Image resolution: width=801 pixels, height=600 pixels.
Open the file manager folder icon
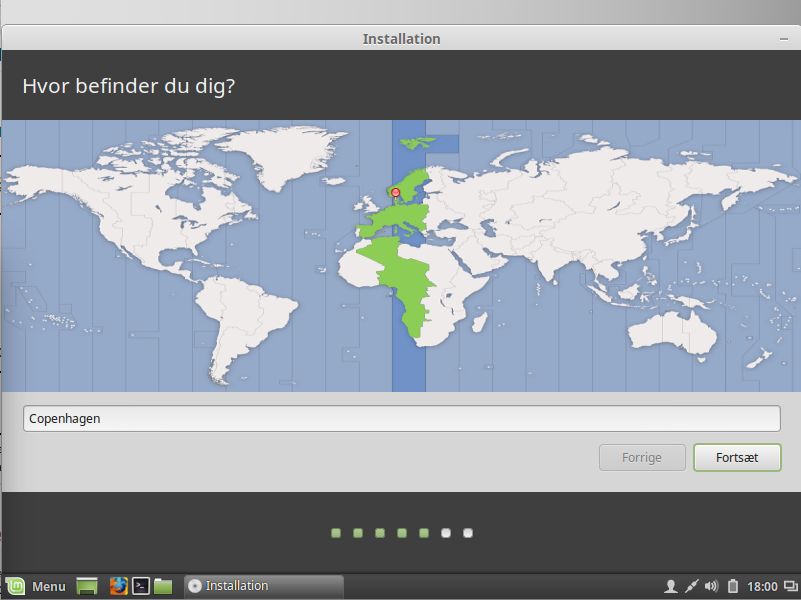coord(163,586)
